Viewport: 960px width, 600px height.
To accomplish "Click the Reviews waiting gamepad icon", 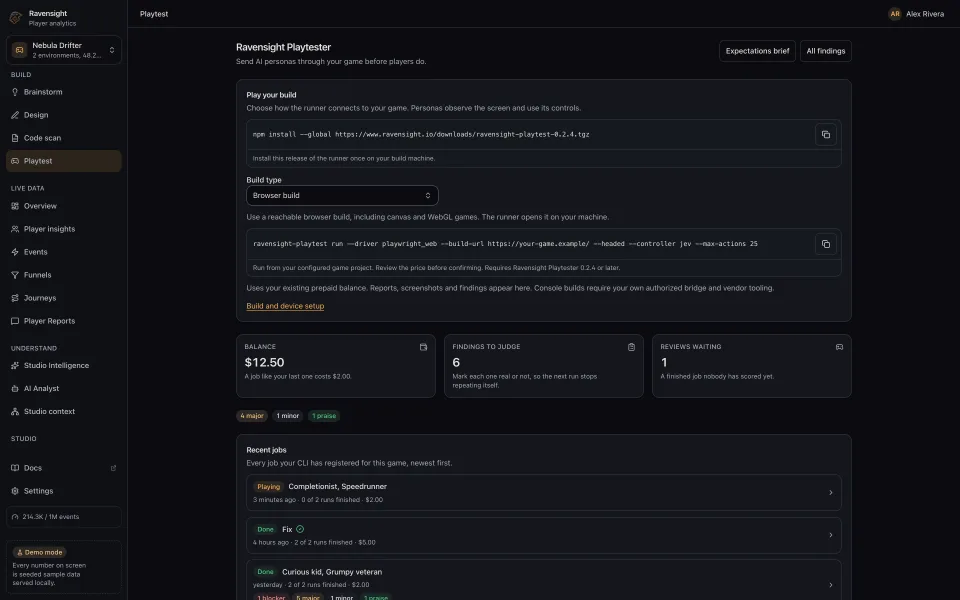I will point(839,347).
